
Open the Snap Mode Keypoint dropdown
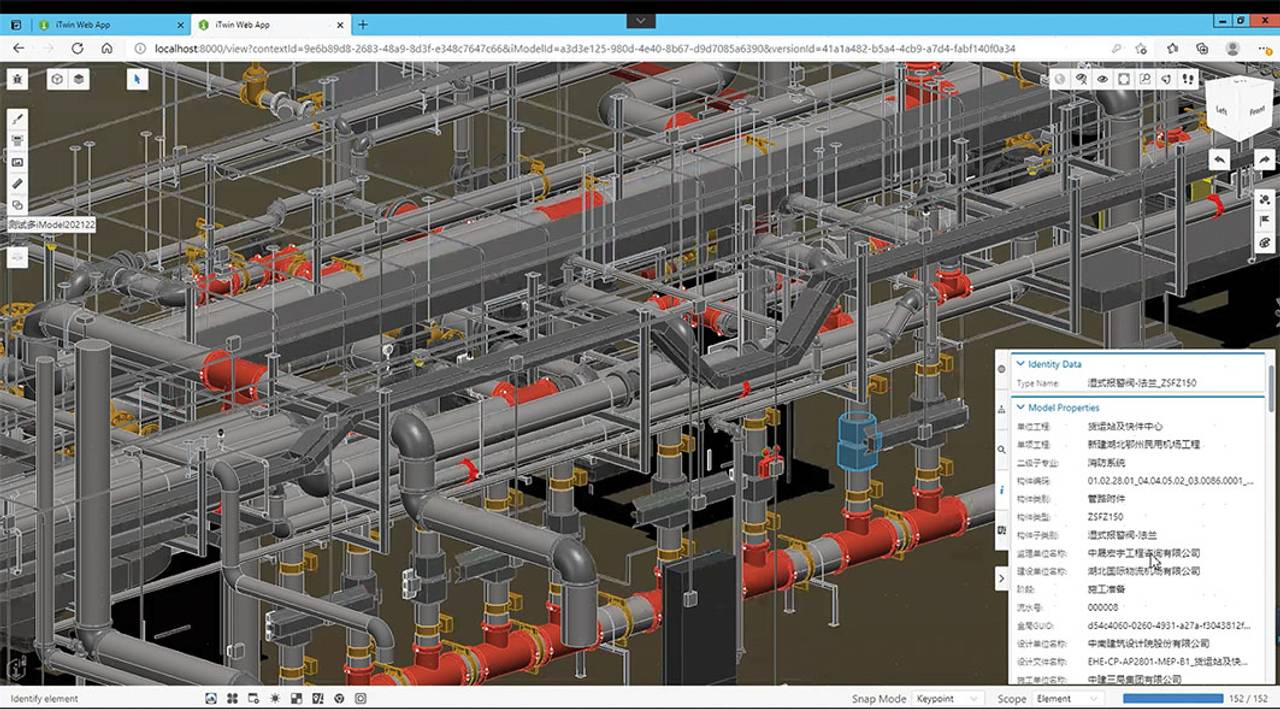tap(948, 699)
